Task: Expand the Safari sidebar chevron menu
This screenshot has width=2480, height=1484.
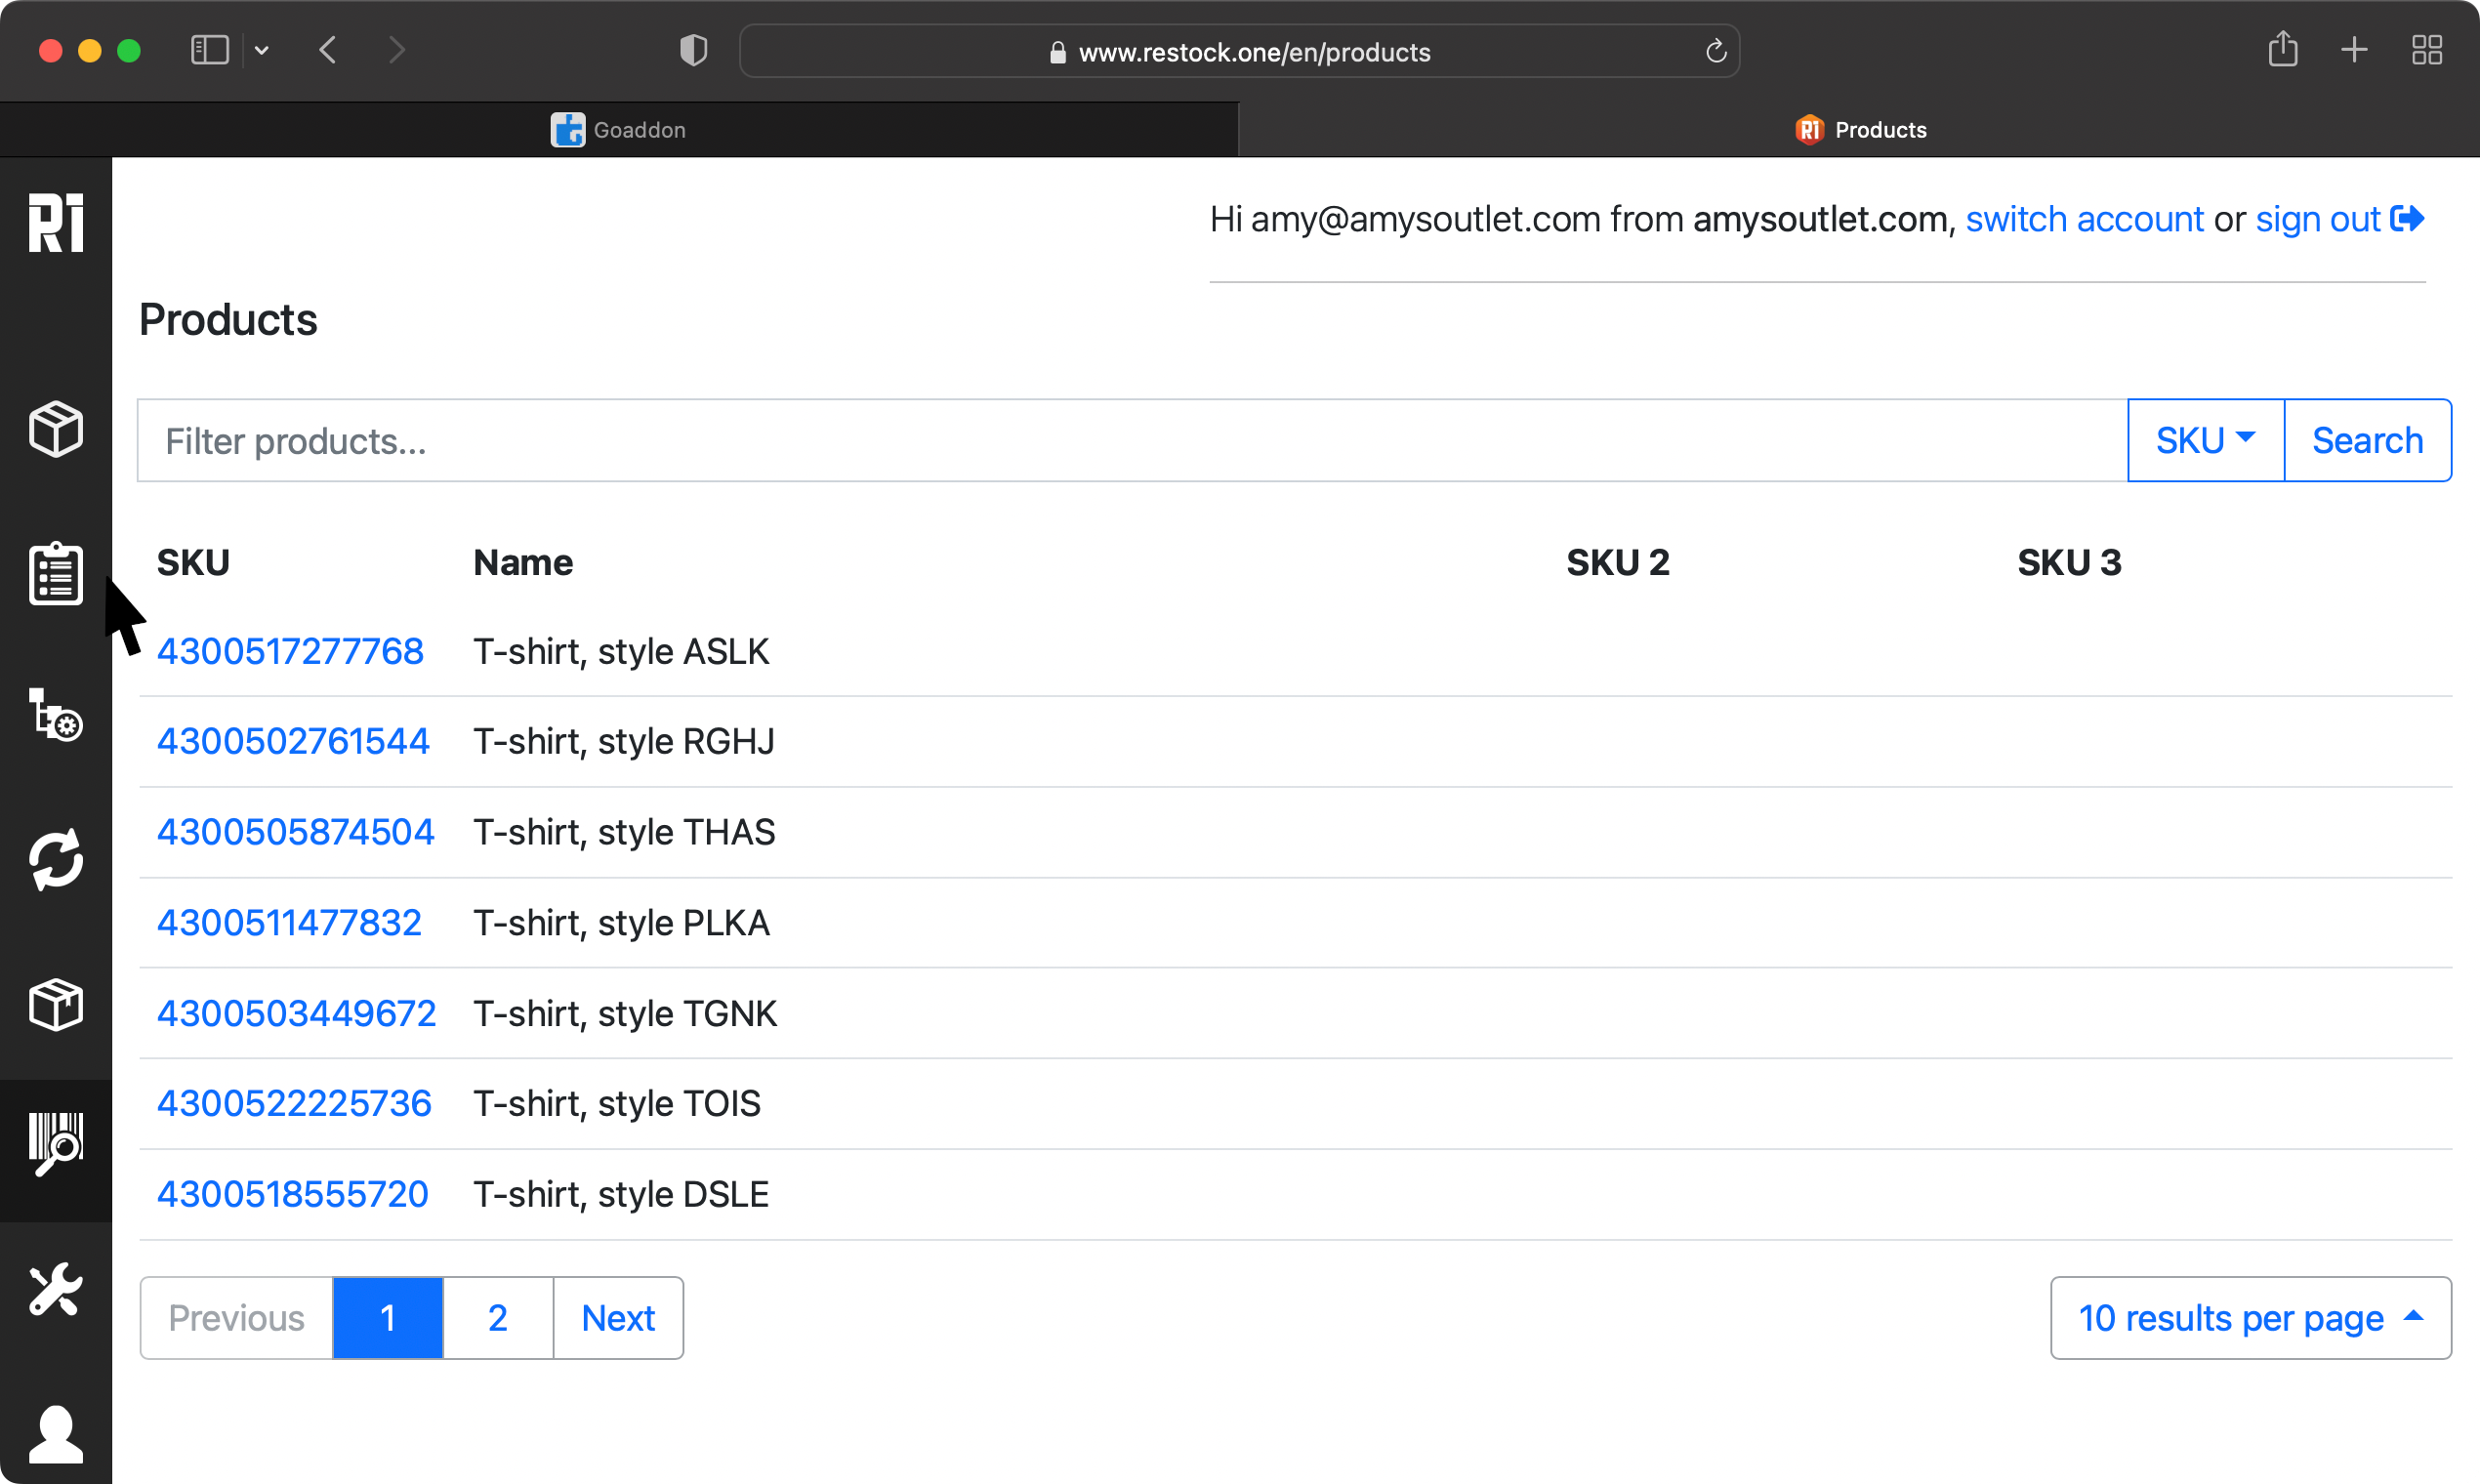Action: (262, 50)
